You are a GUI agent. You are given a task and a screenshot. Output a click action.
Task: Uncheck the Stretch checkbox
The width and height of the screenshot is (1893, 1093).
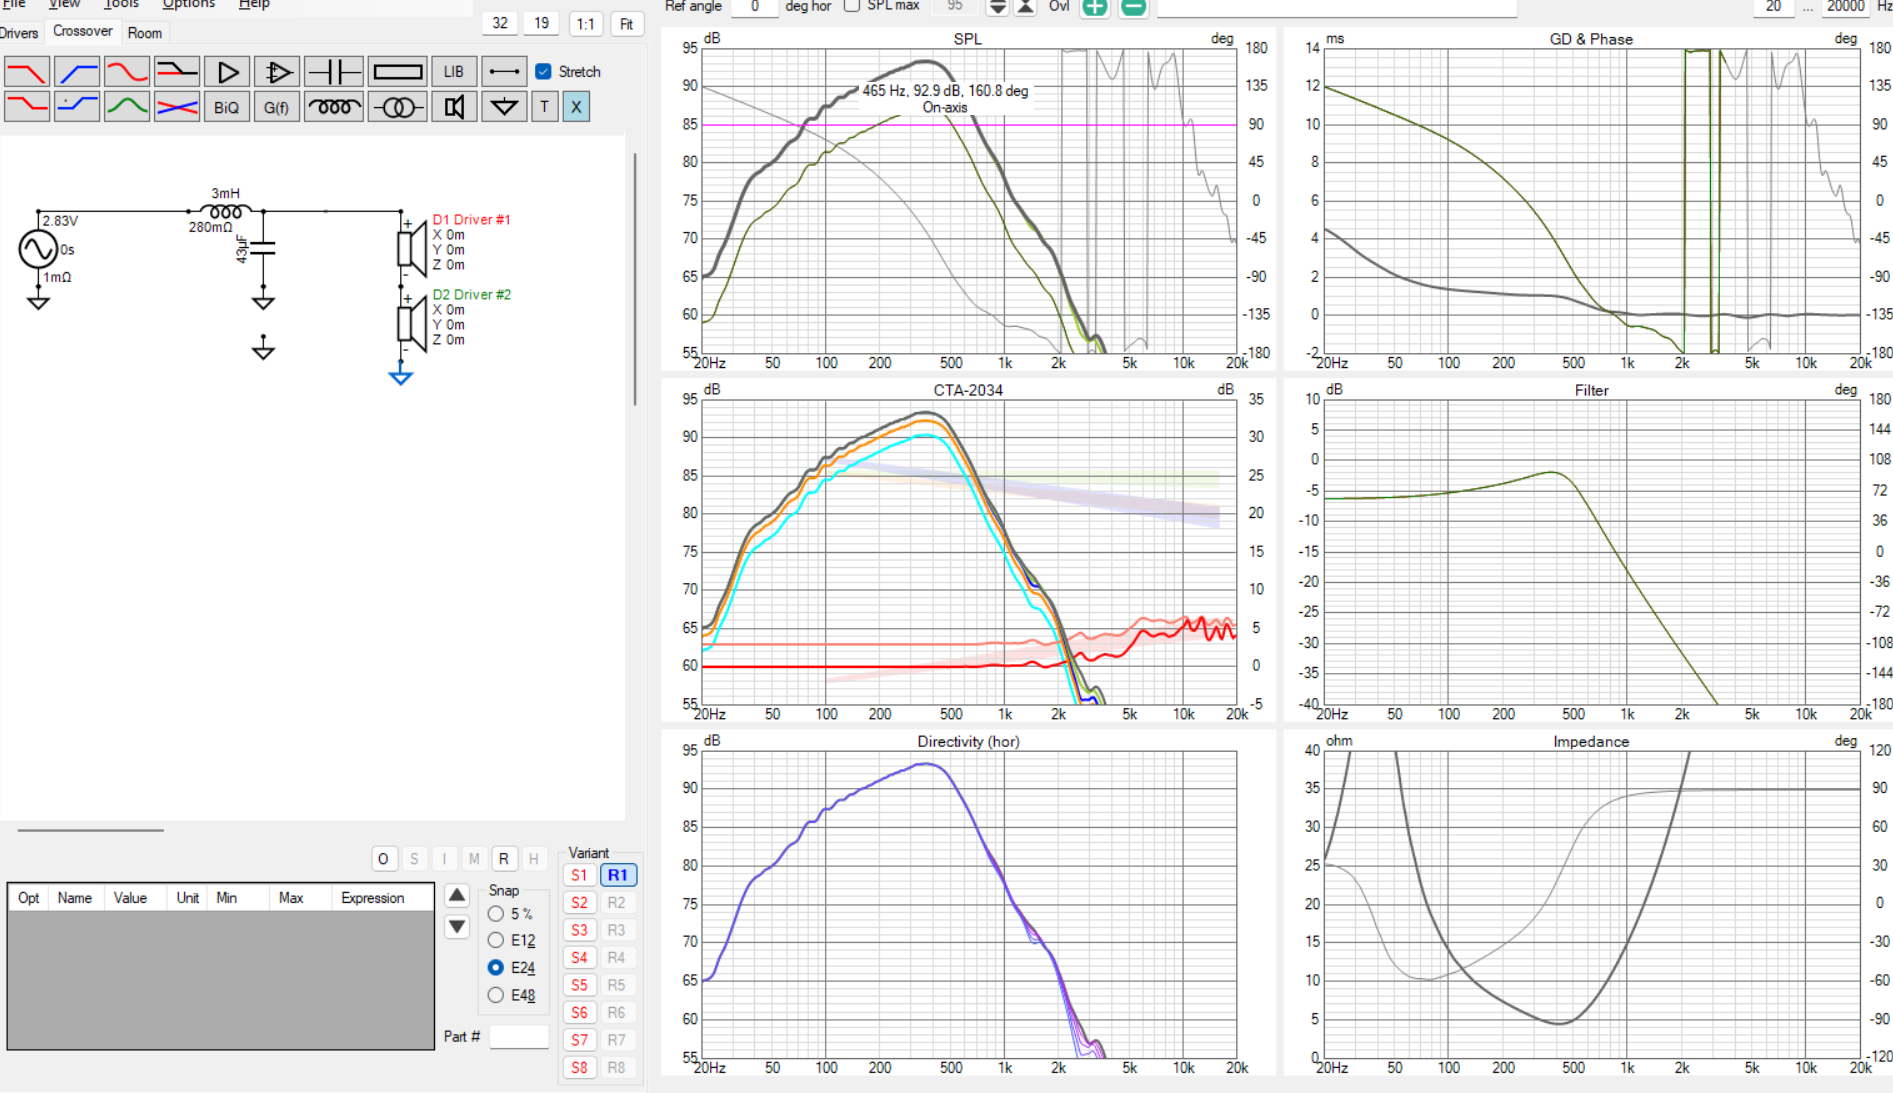click(x=544, y=72)
